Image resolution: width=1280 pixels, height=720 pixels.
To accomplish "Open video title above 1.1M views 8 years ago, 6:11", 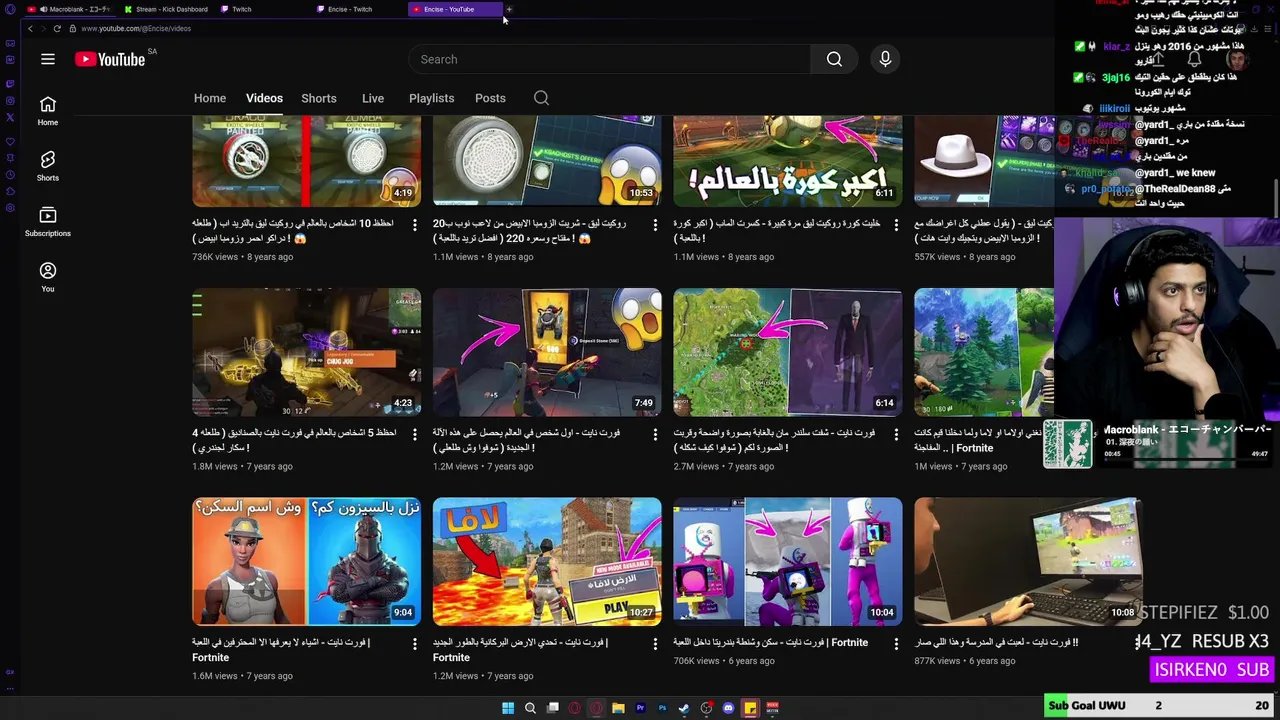I will 777,230.
